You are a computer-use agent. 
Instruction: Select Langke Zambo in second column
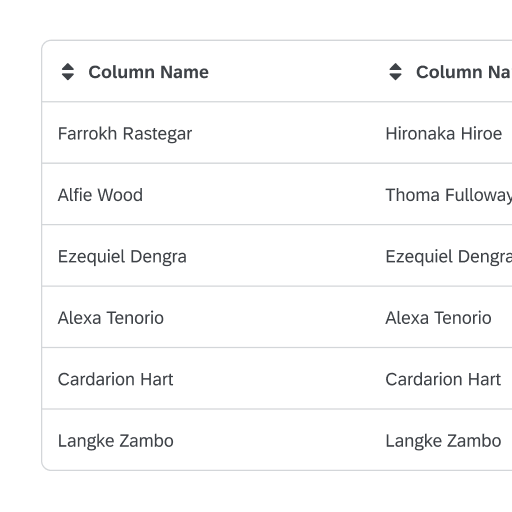point(443,441)
